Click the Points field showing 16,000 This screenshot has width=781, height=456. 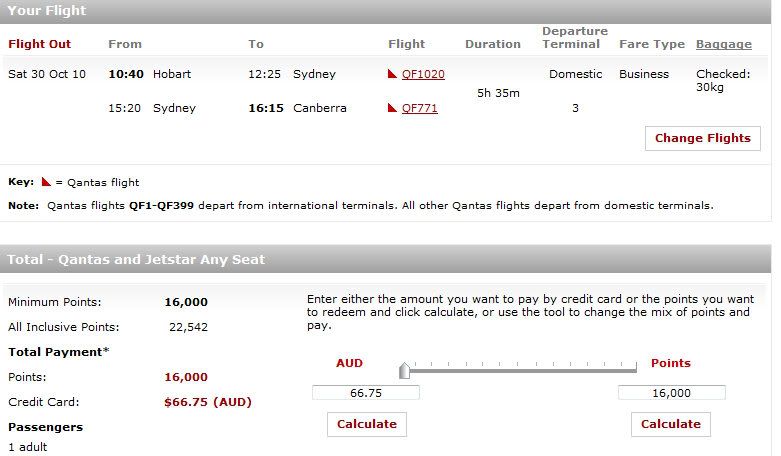pos(672,393)
